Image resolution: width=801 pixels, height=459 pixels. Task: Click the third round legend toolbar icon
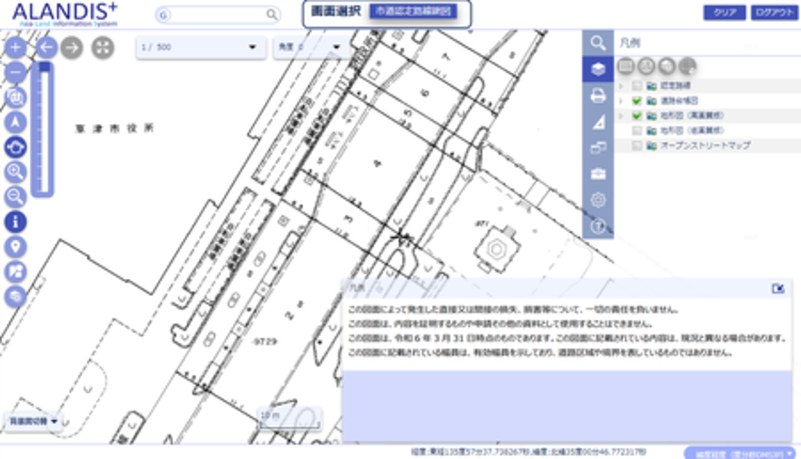coord(667,66)
